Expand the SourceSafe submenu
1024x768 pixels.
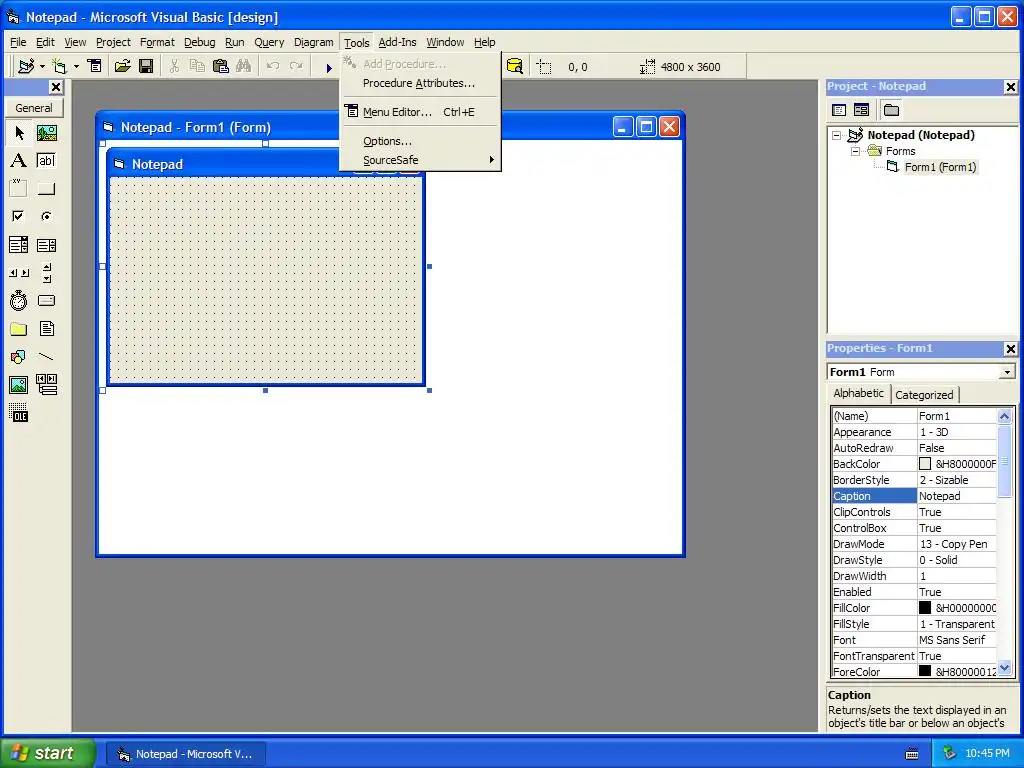click(421, 160)
